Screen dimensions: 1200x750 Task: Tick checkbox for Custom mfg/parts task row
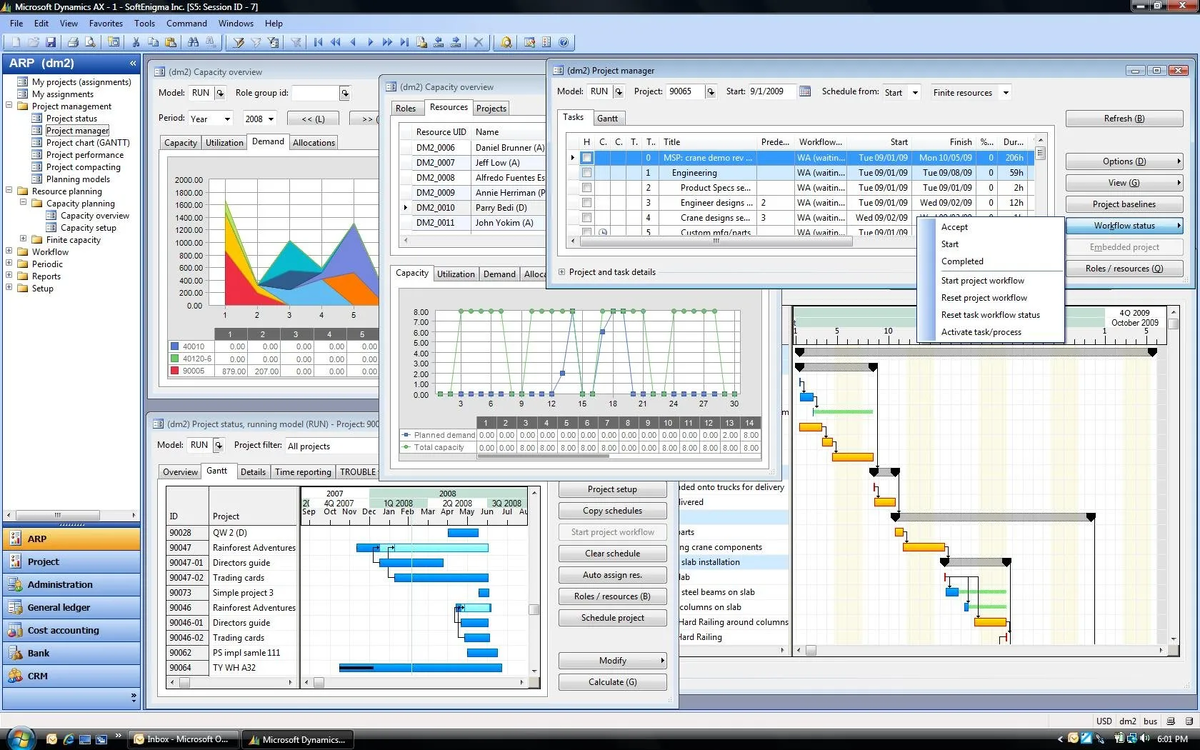coord(587,232)
